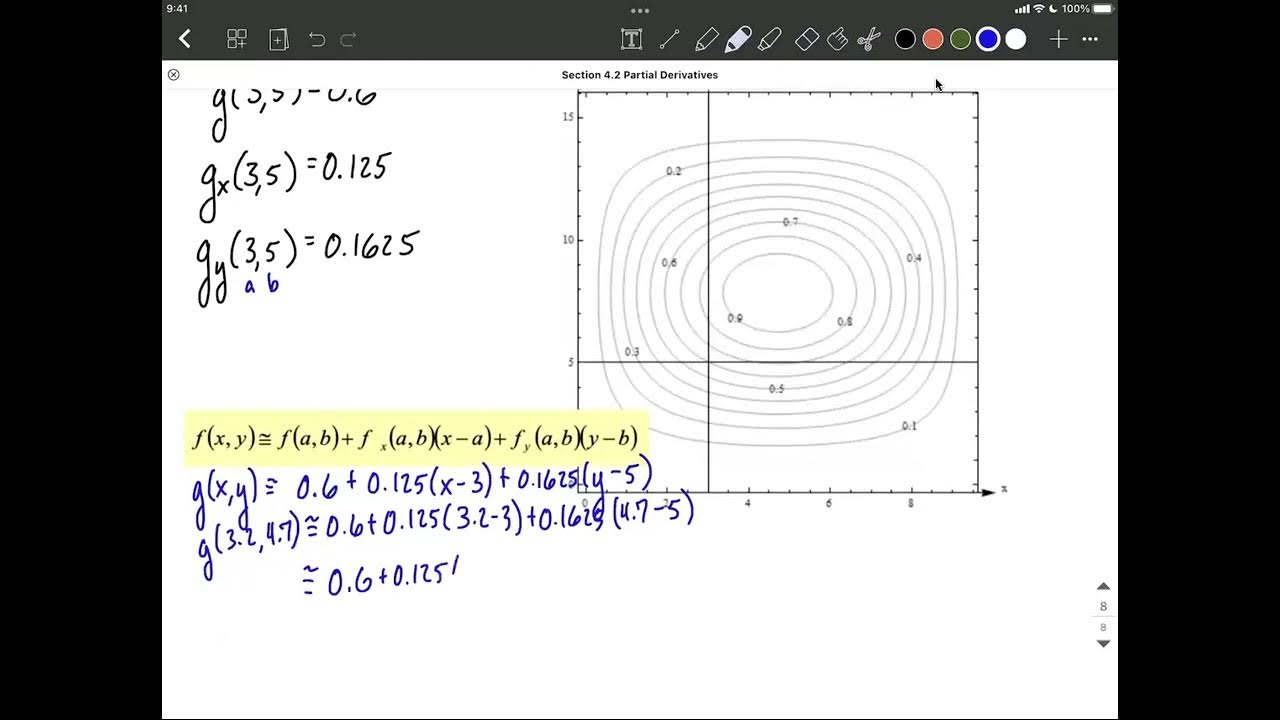The width and height of the screenshot is (1280, 720).
Task: Select the Text box tool
Action: pos(631,39)
